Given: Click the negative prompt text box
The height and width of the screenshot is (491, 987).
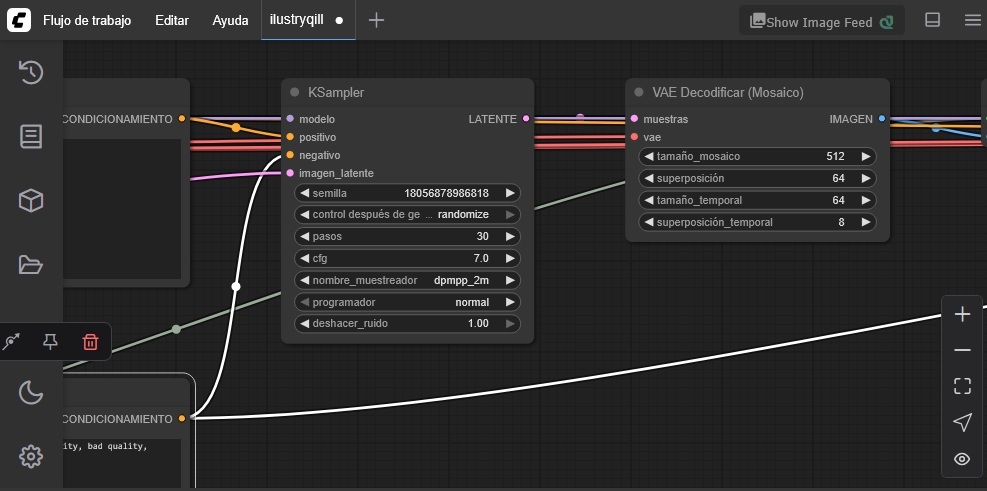Looking at the screenshot, I should 121,463.
